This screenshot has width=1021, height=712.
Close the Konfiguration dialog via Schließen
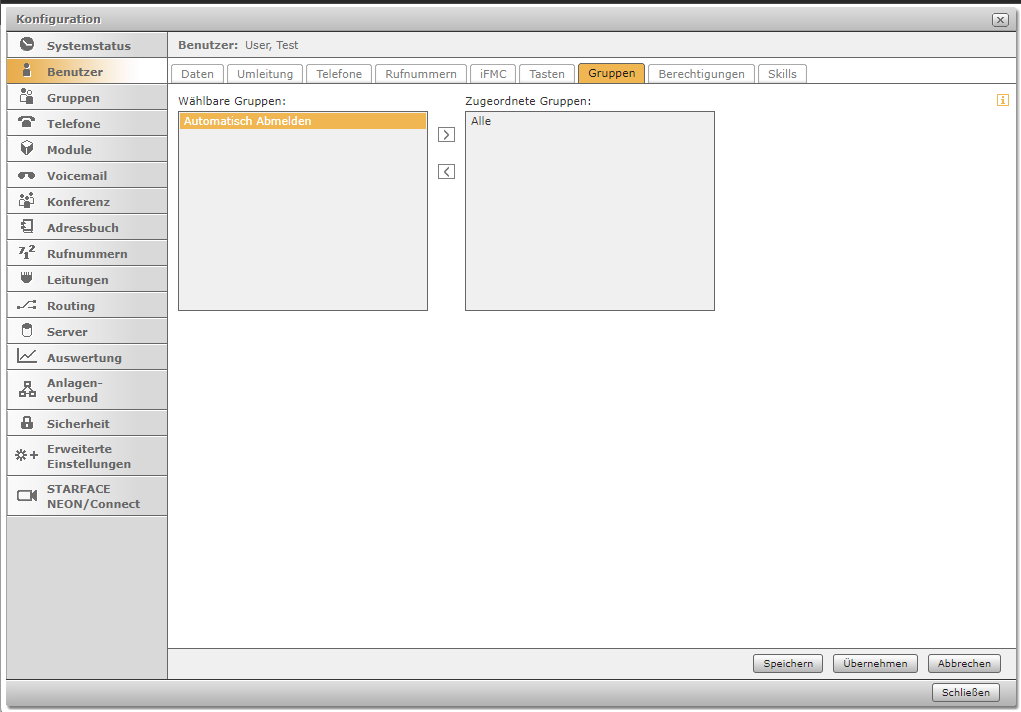click(966, 692)
